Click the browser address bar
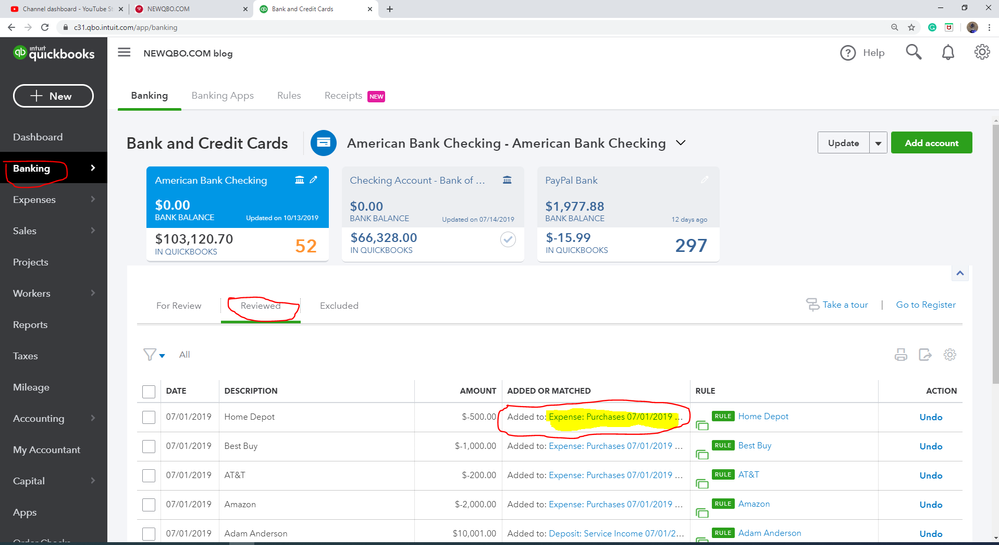999x545 pixels. [471, 27]
